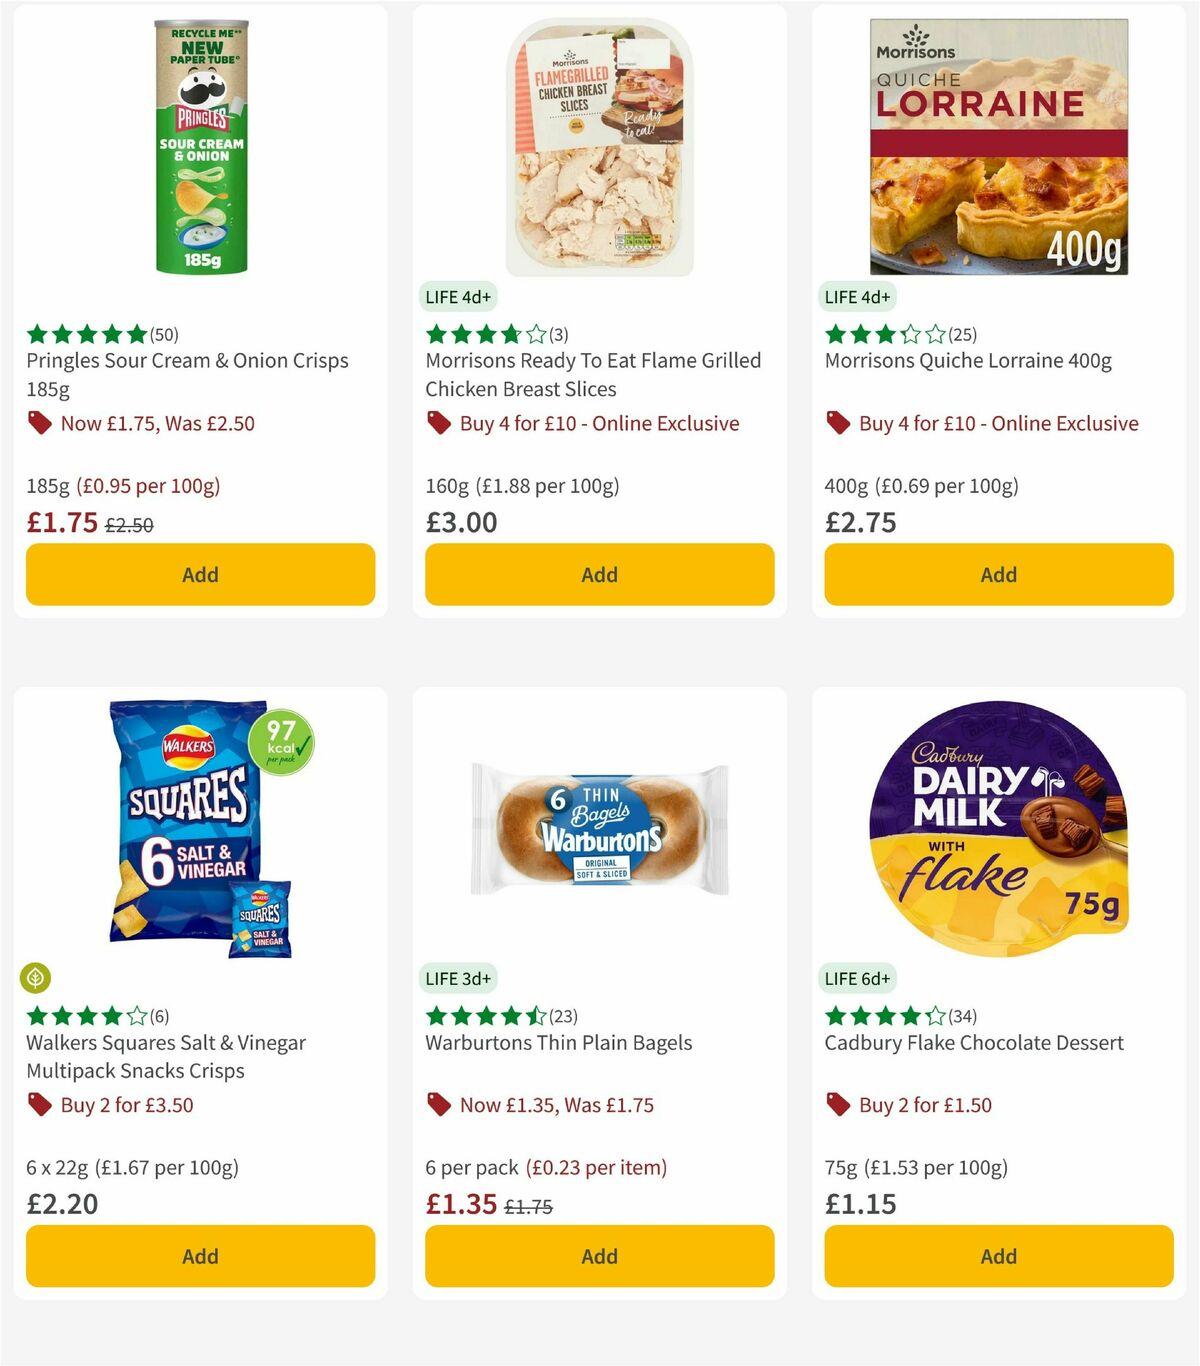Click the LIFE 4d+ badge on Quiche Lorraine

click(x=857, y=297)
